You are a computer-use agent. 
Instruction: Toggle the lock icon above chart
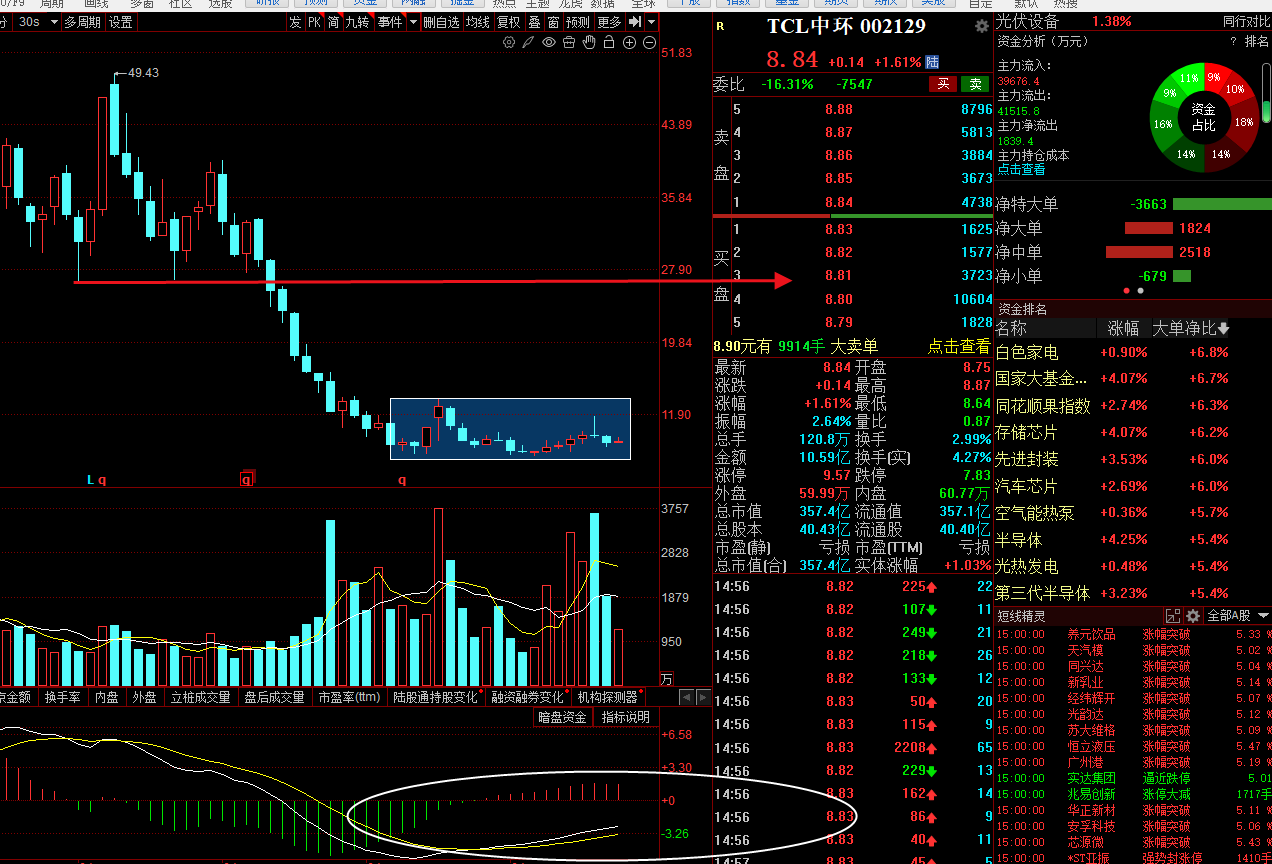click(609, 42)
